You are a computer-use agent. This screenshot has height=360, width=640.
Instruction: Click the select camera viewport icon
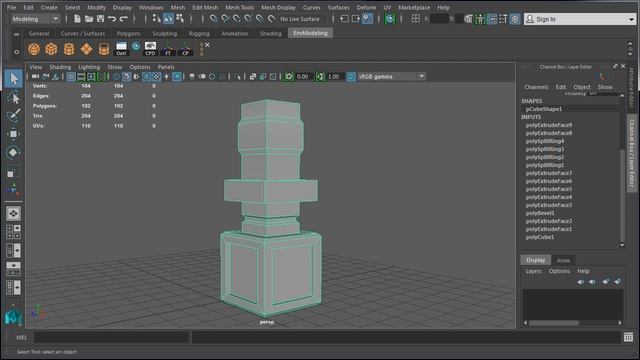point(36,76)
